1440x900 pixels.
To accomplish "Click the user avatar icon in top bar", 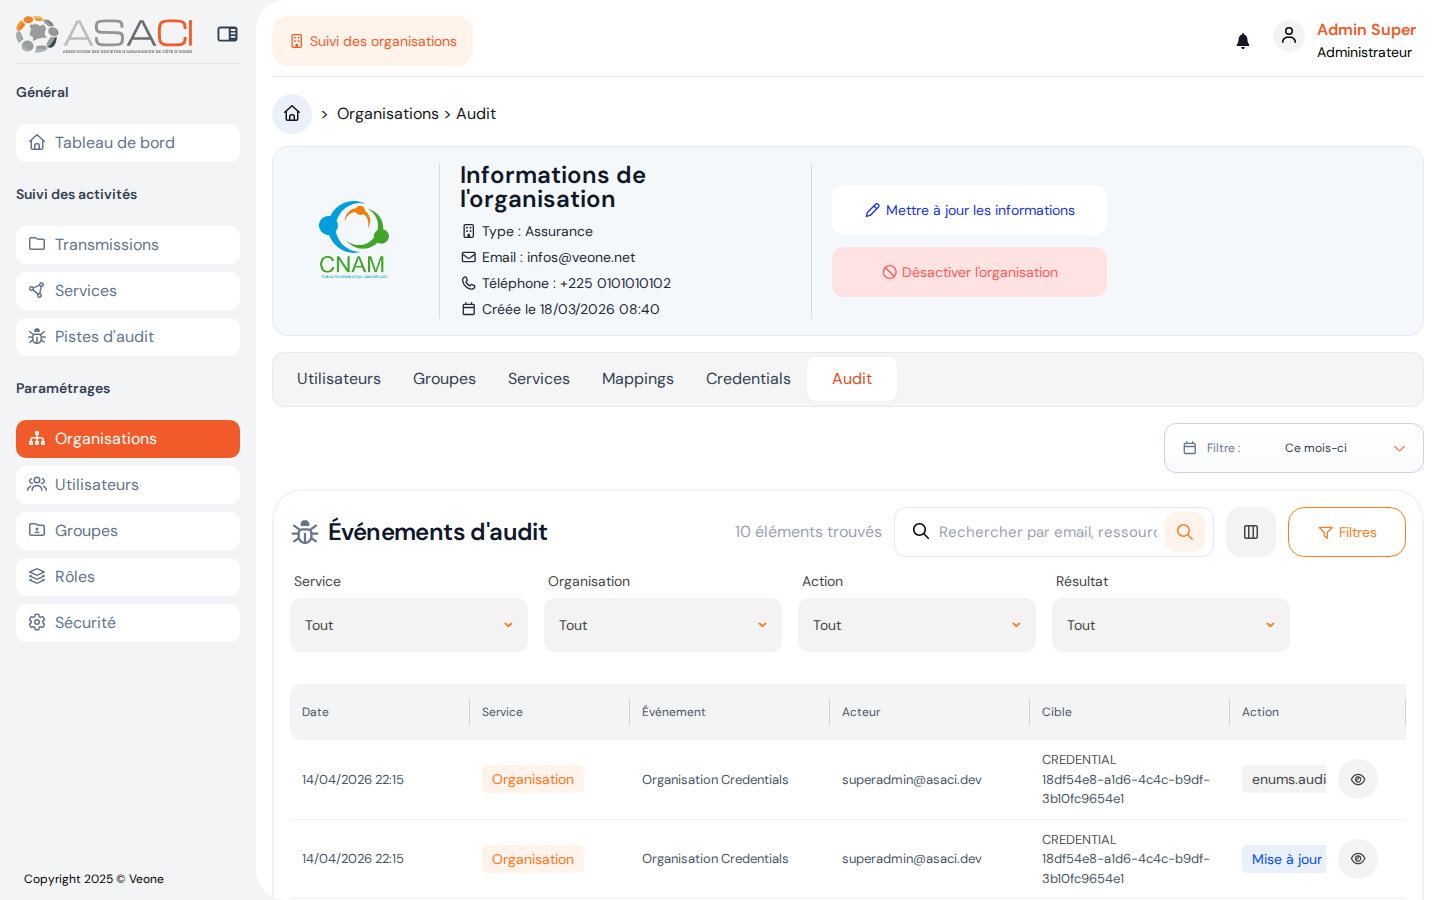I will (x=1289, y=35).
